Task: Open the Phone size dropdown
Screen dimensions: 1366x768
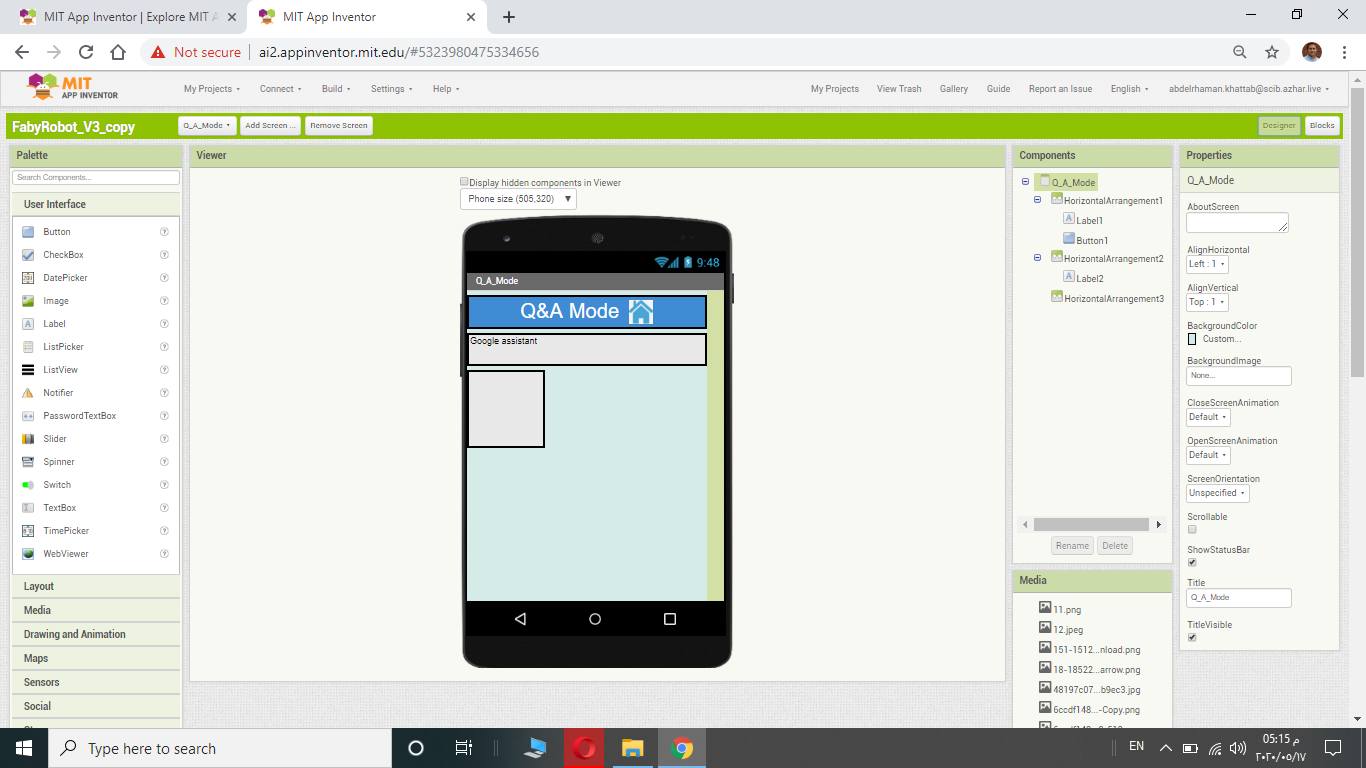Action: click(518, 199)
